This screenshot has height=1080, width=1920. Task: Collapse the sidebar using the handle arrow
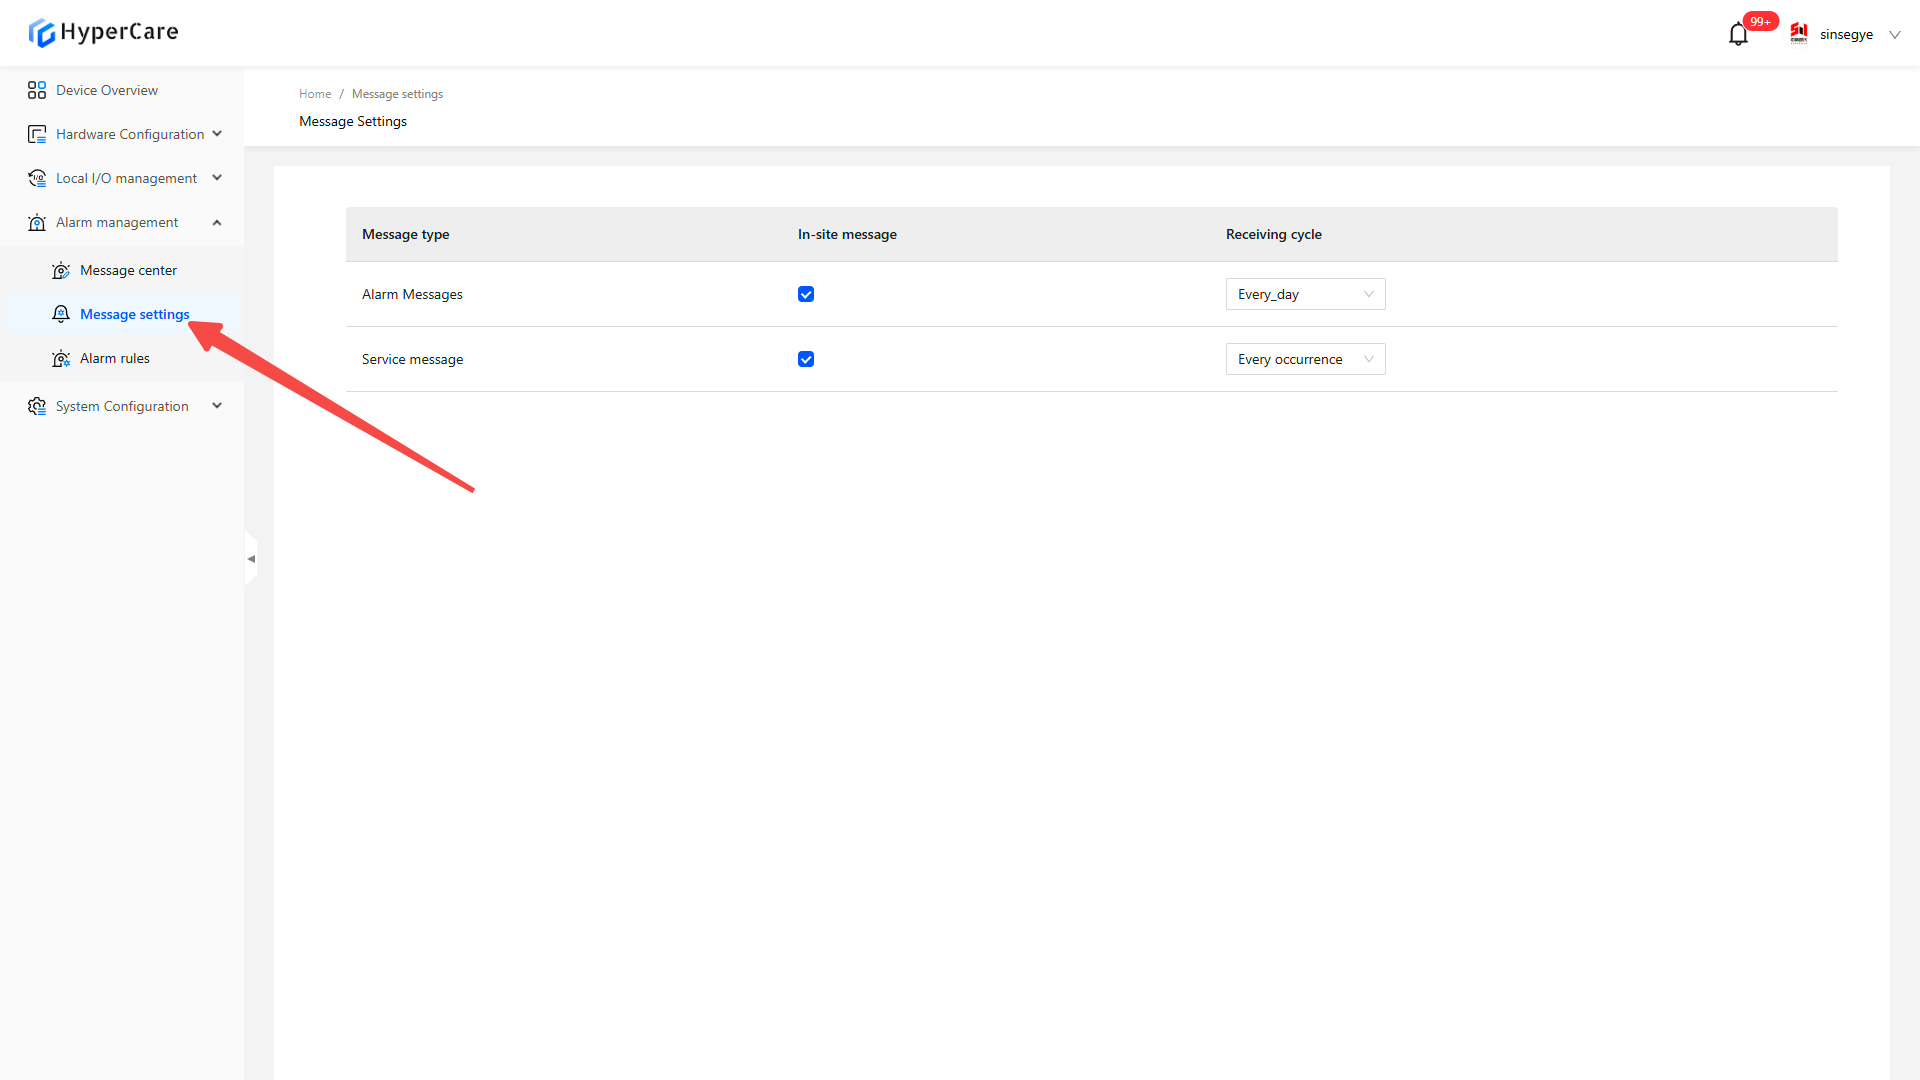click(251, 559)
